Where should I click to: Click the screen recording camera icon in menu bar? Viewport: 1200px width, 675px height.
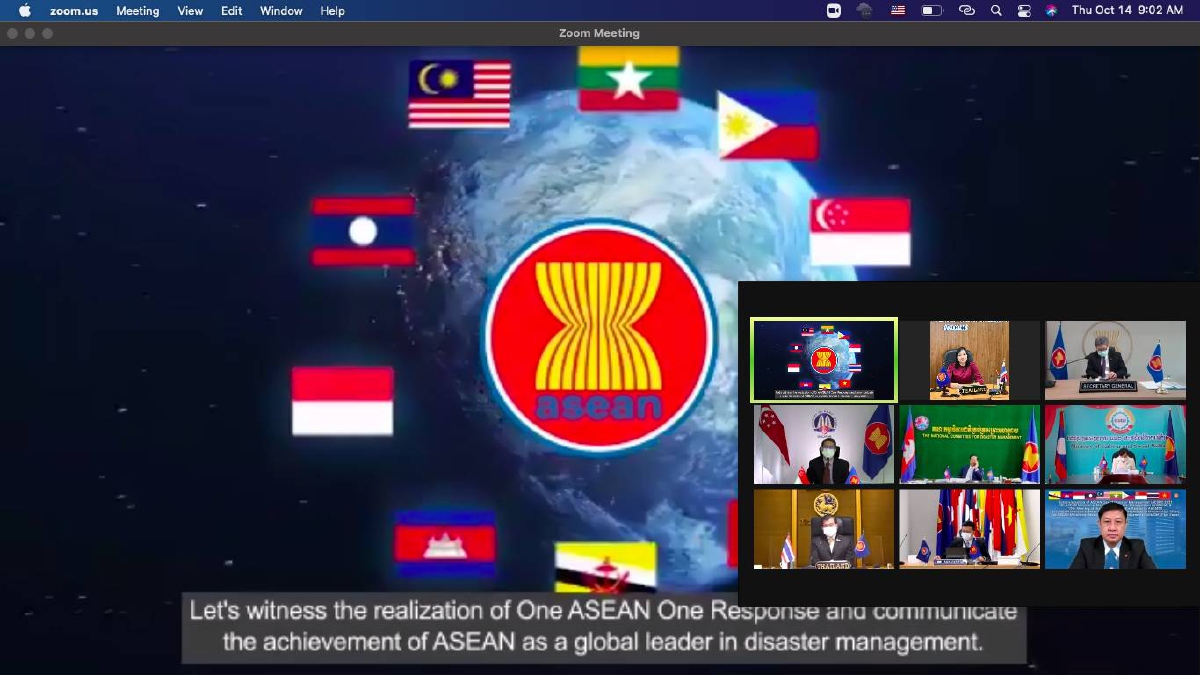(x=833, y=10)
